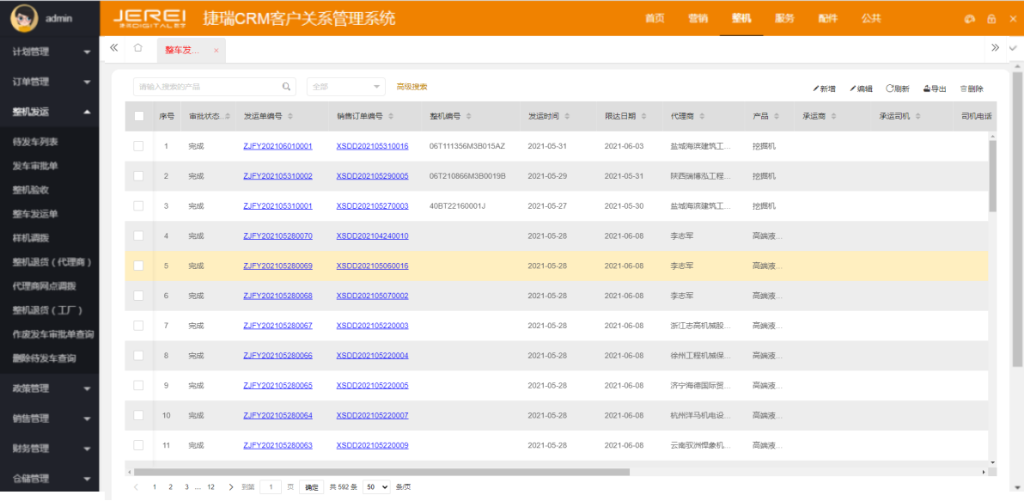Screen dimensions: 1024x501
Task: Open the 50 per-page size dropdown
Action: point(376,487)
